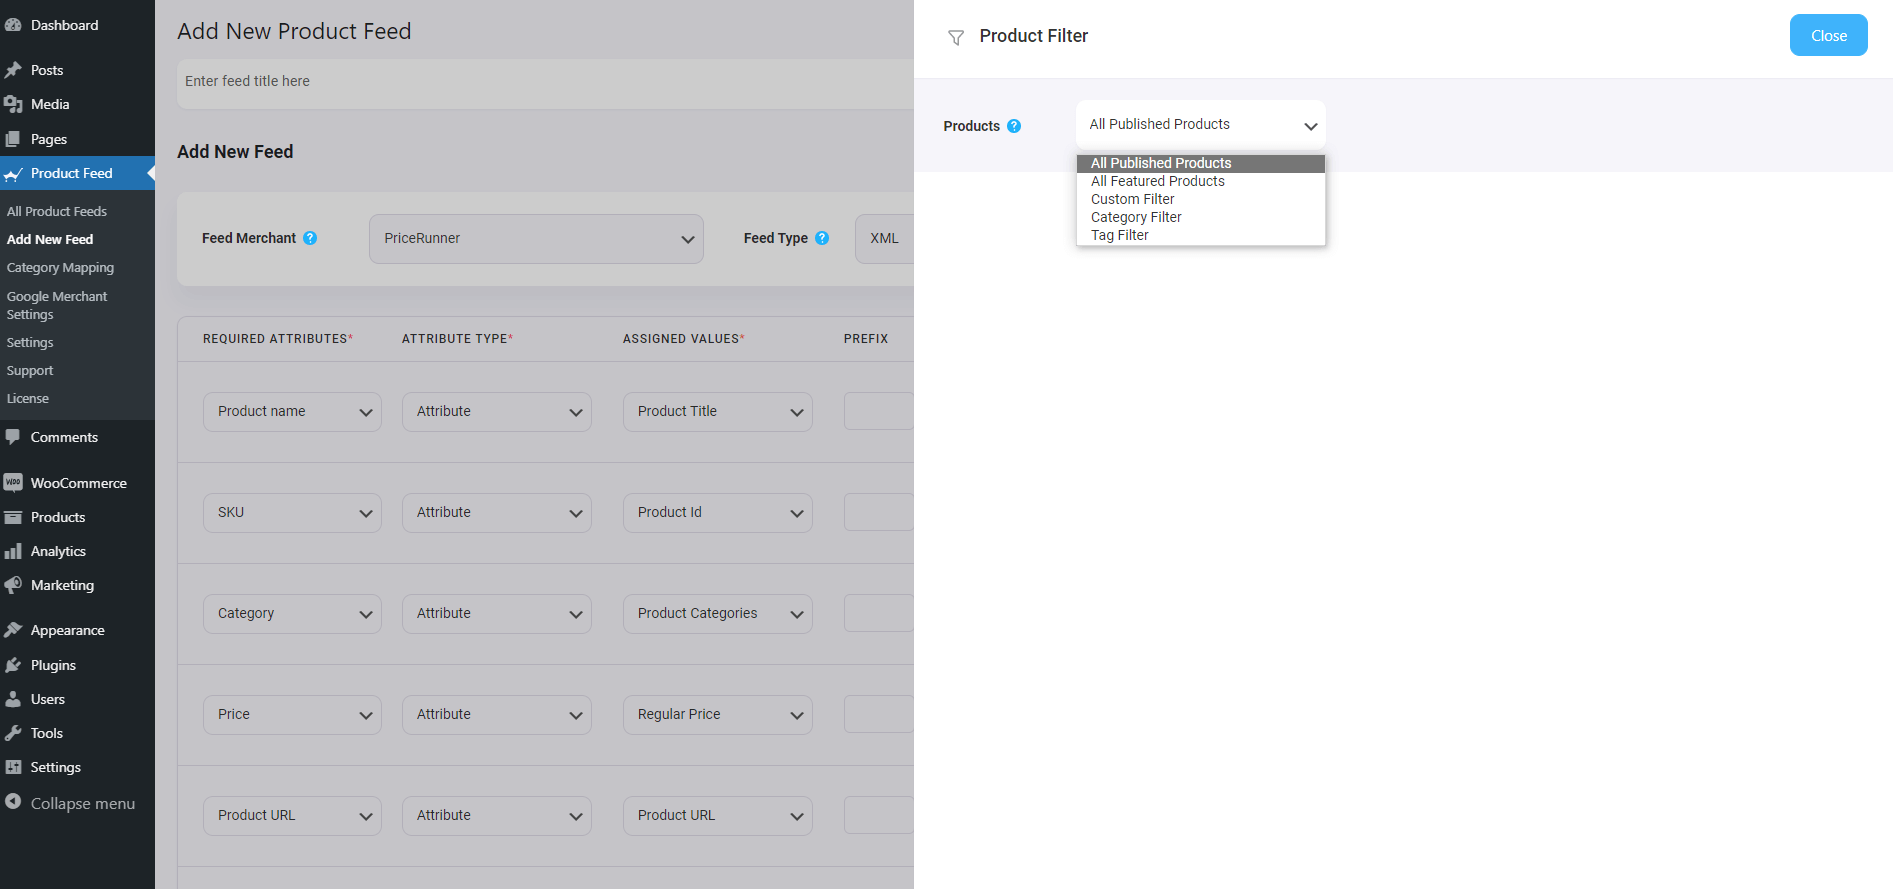The width and height of the screenshot is (1893, 889).
Task: Click the Analytics bar chart icon
Action: click(x=13, y=551)
